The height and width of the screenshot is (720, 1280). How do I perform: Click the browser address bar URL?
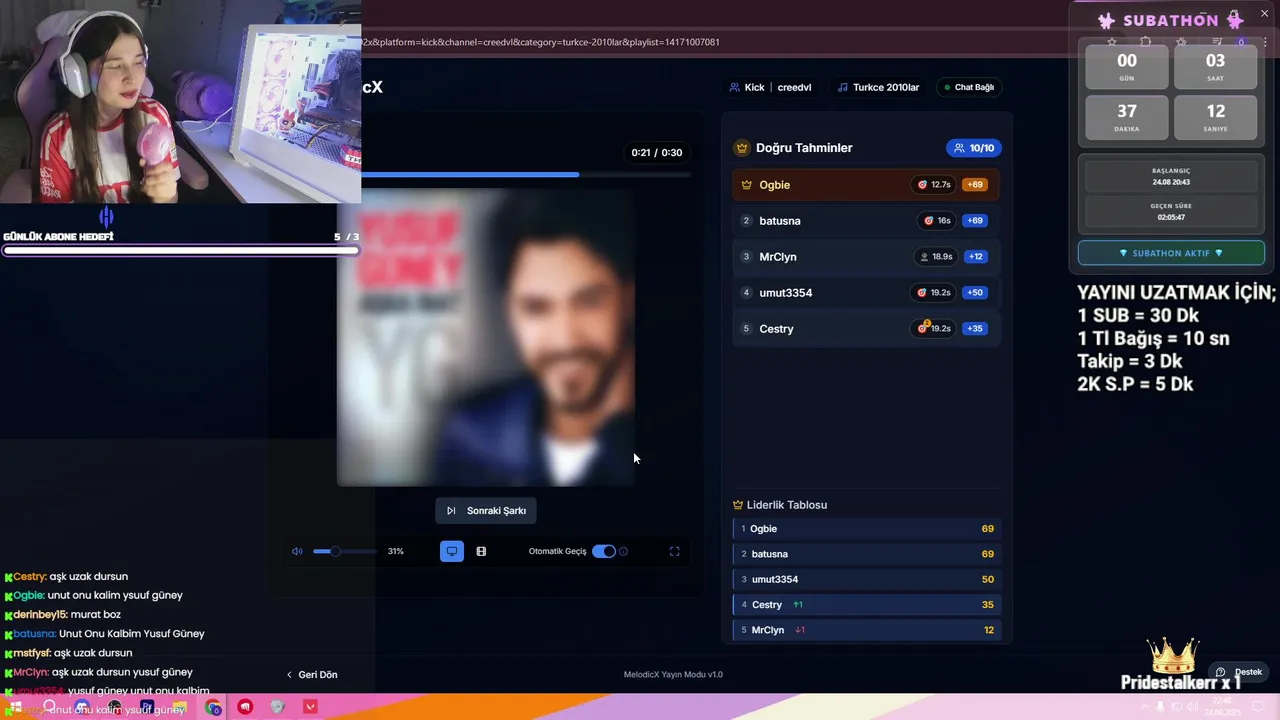coord(540,42)
